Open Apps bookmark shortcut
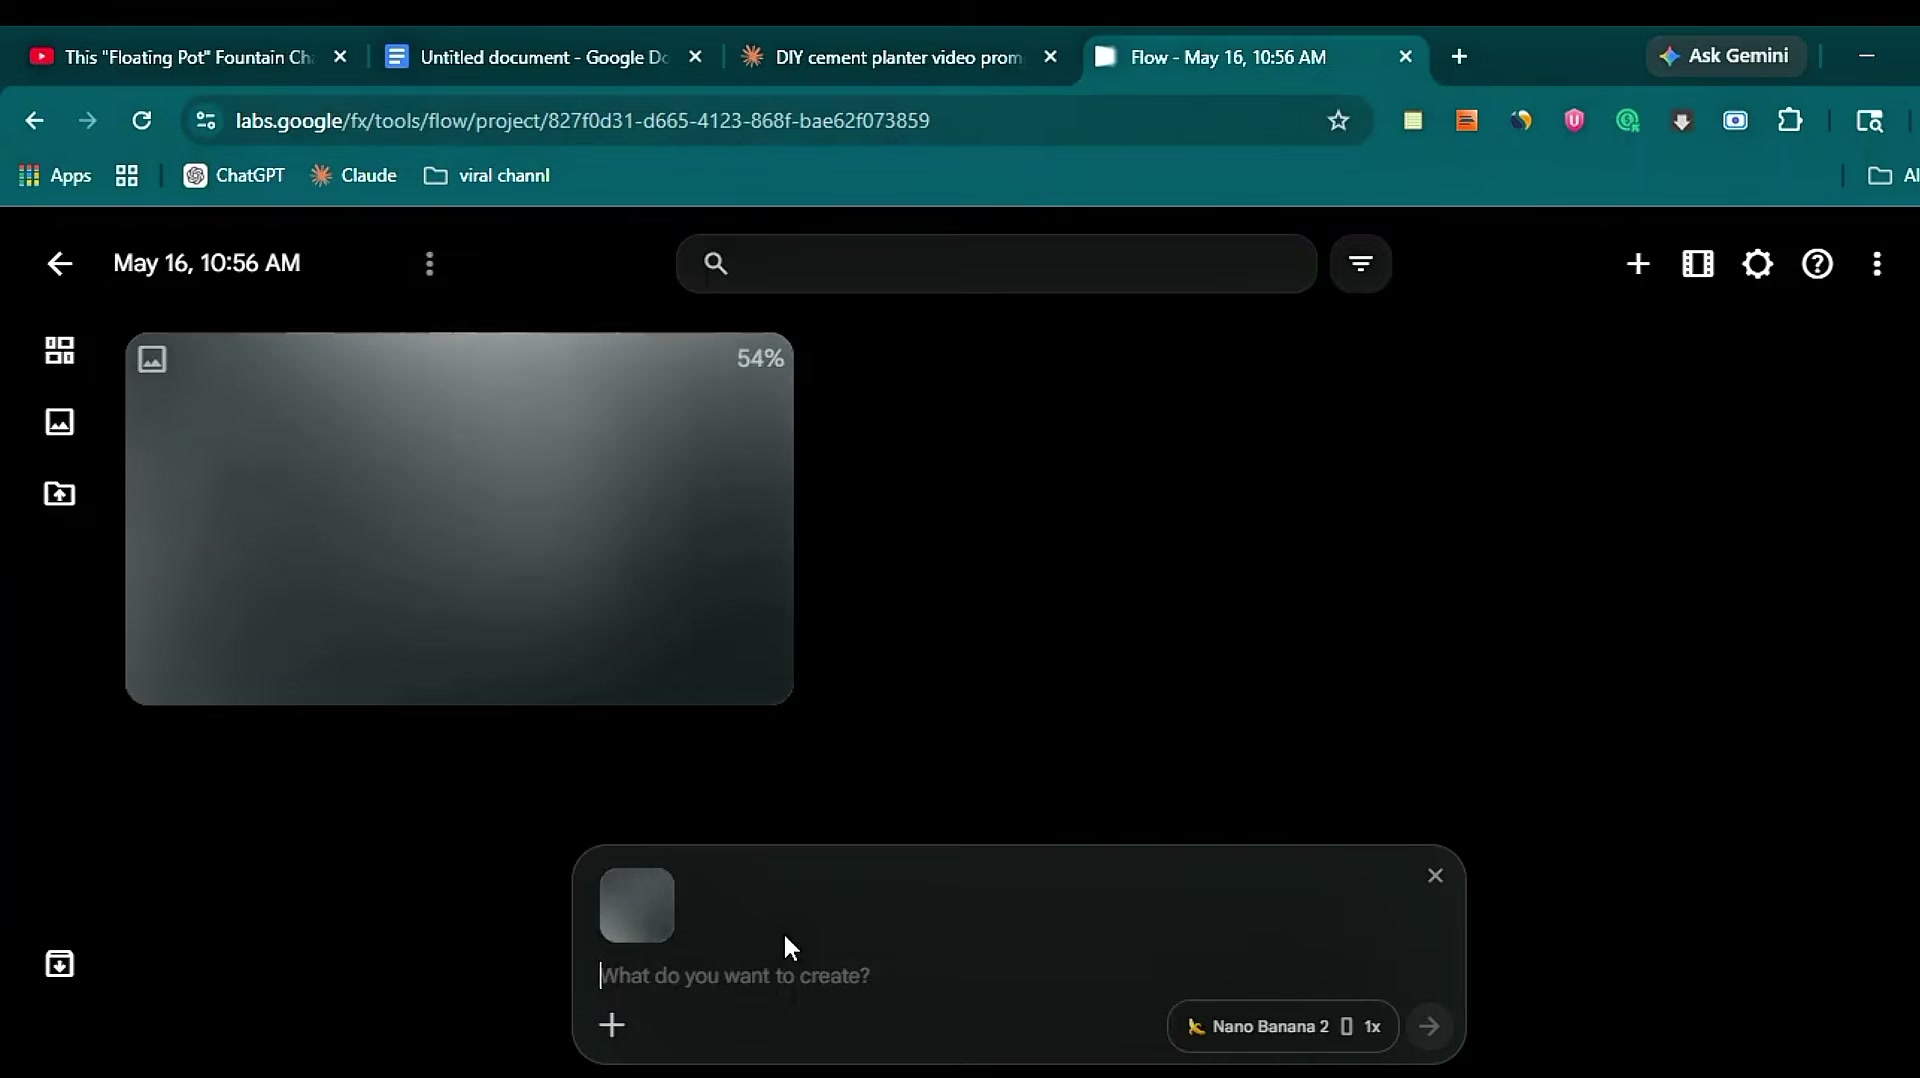The image size is (1920, 1078). (55, 176)
